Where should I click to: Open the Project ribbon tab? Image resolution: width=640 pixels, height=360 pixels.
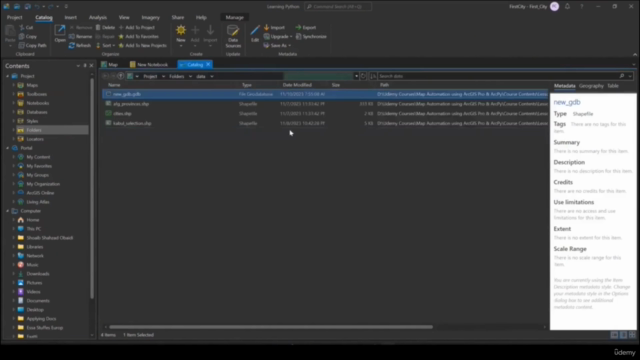click(15, 17)
